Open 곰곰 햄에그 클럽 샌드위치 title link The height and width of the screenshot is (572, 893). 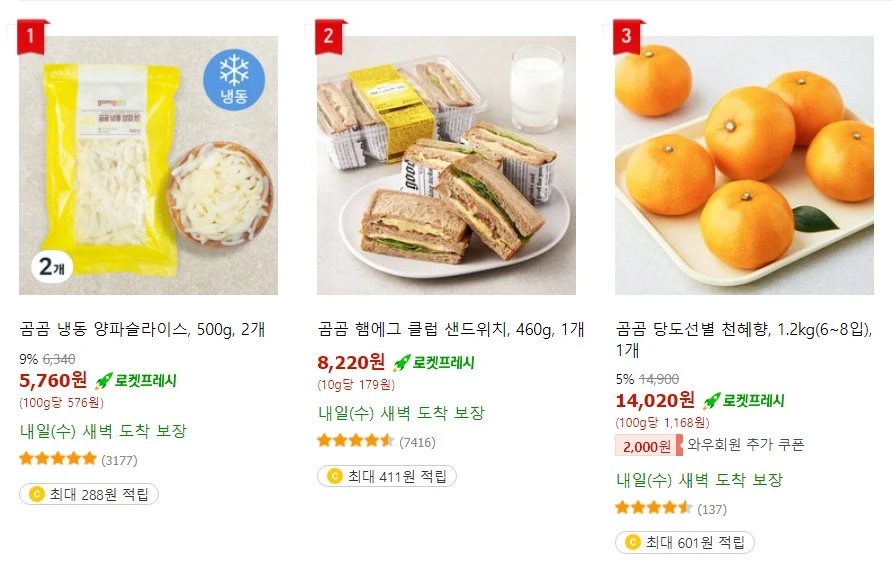450,329
